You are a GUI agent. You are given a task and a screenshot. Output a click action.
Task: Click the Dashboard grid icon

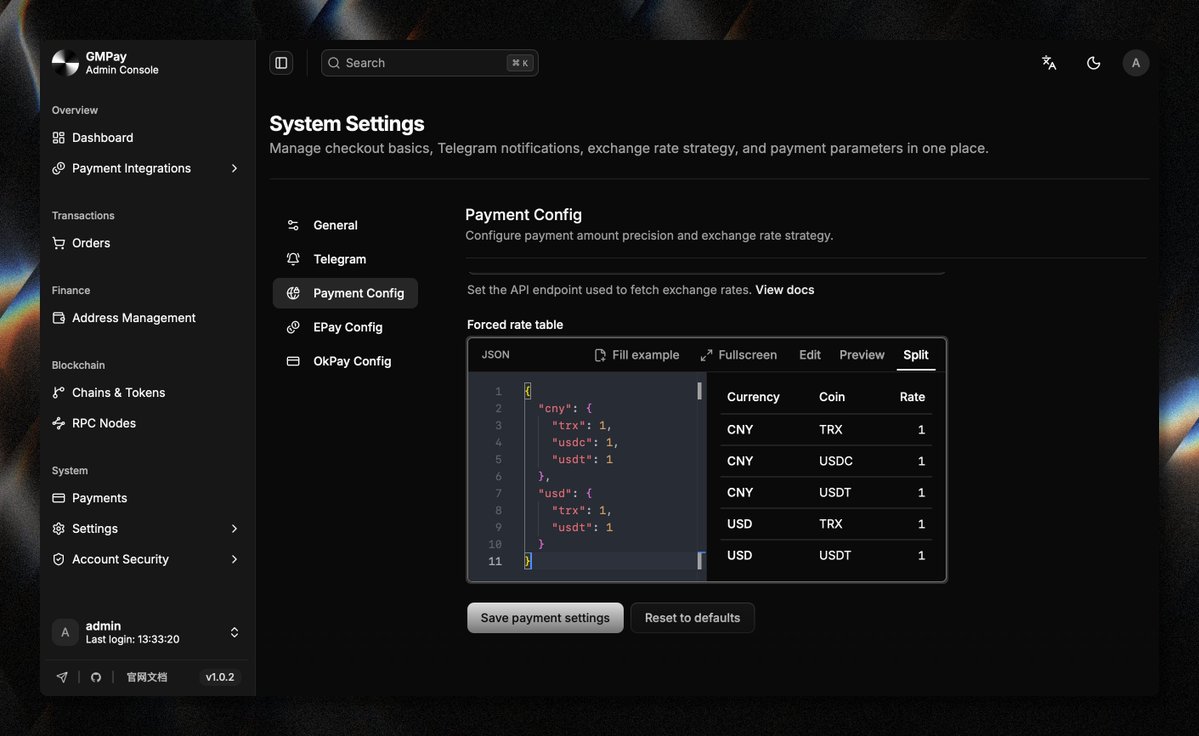click(x=58, y=138)
